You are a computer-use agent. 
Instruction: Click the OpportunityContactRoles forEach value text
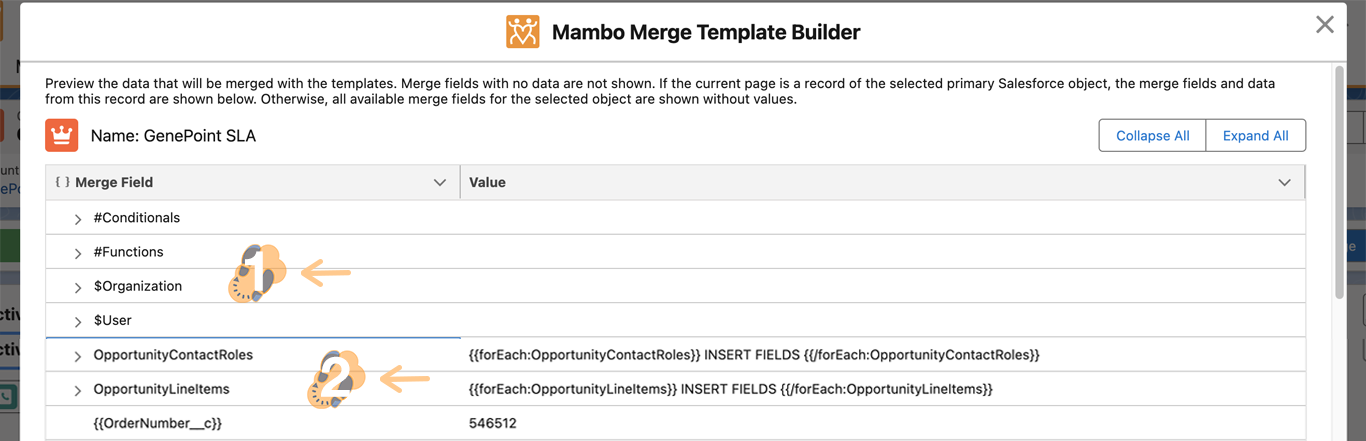tap(754, 355)
